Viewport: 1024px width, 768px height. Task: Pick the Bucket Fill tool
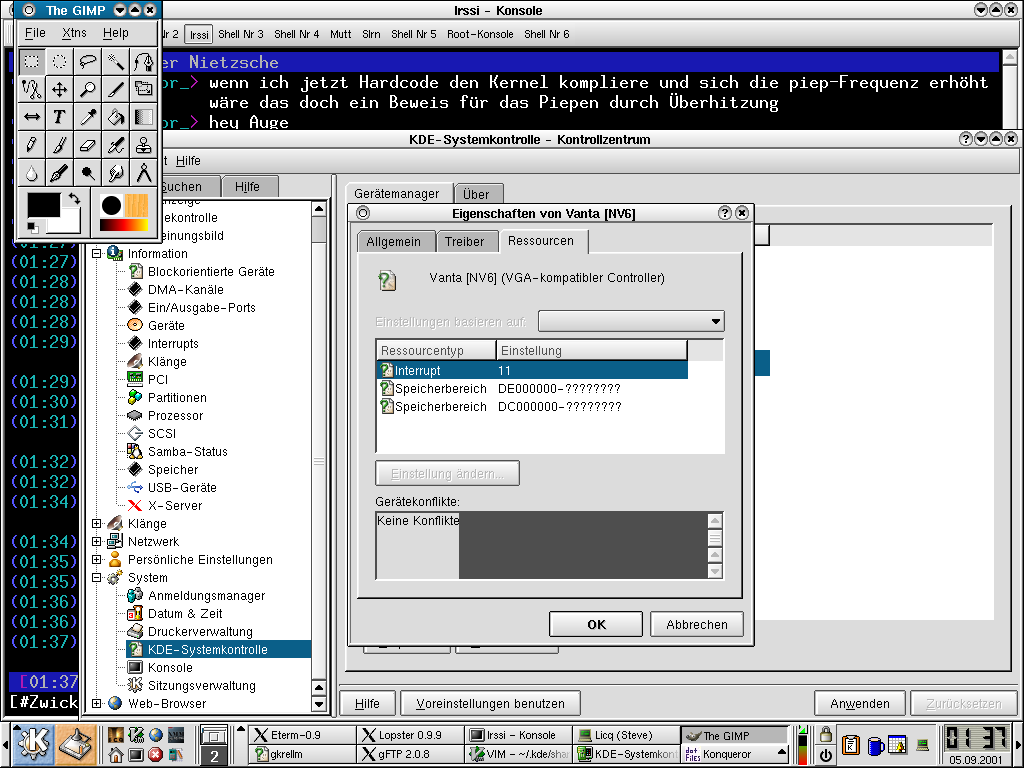(x=116, y=117)
